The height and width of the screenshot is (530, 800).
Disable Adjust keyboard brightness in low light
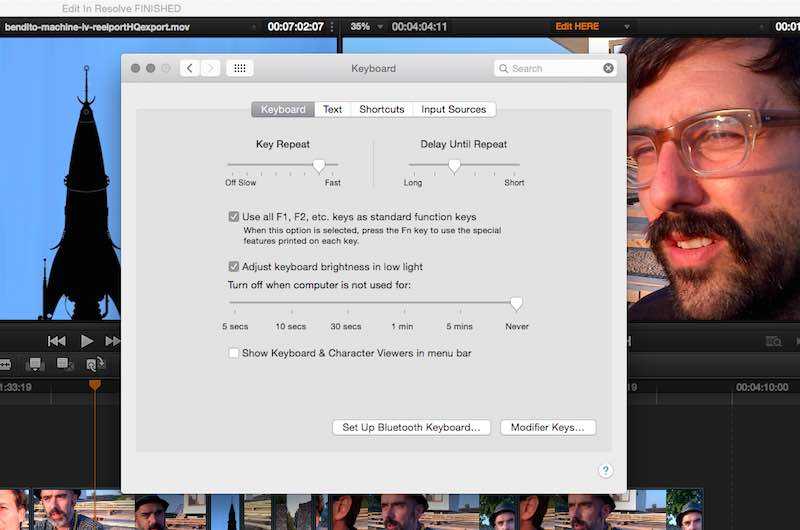[234, 267]
